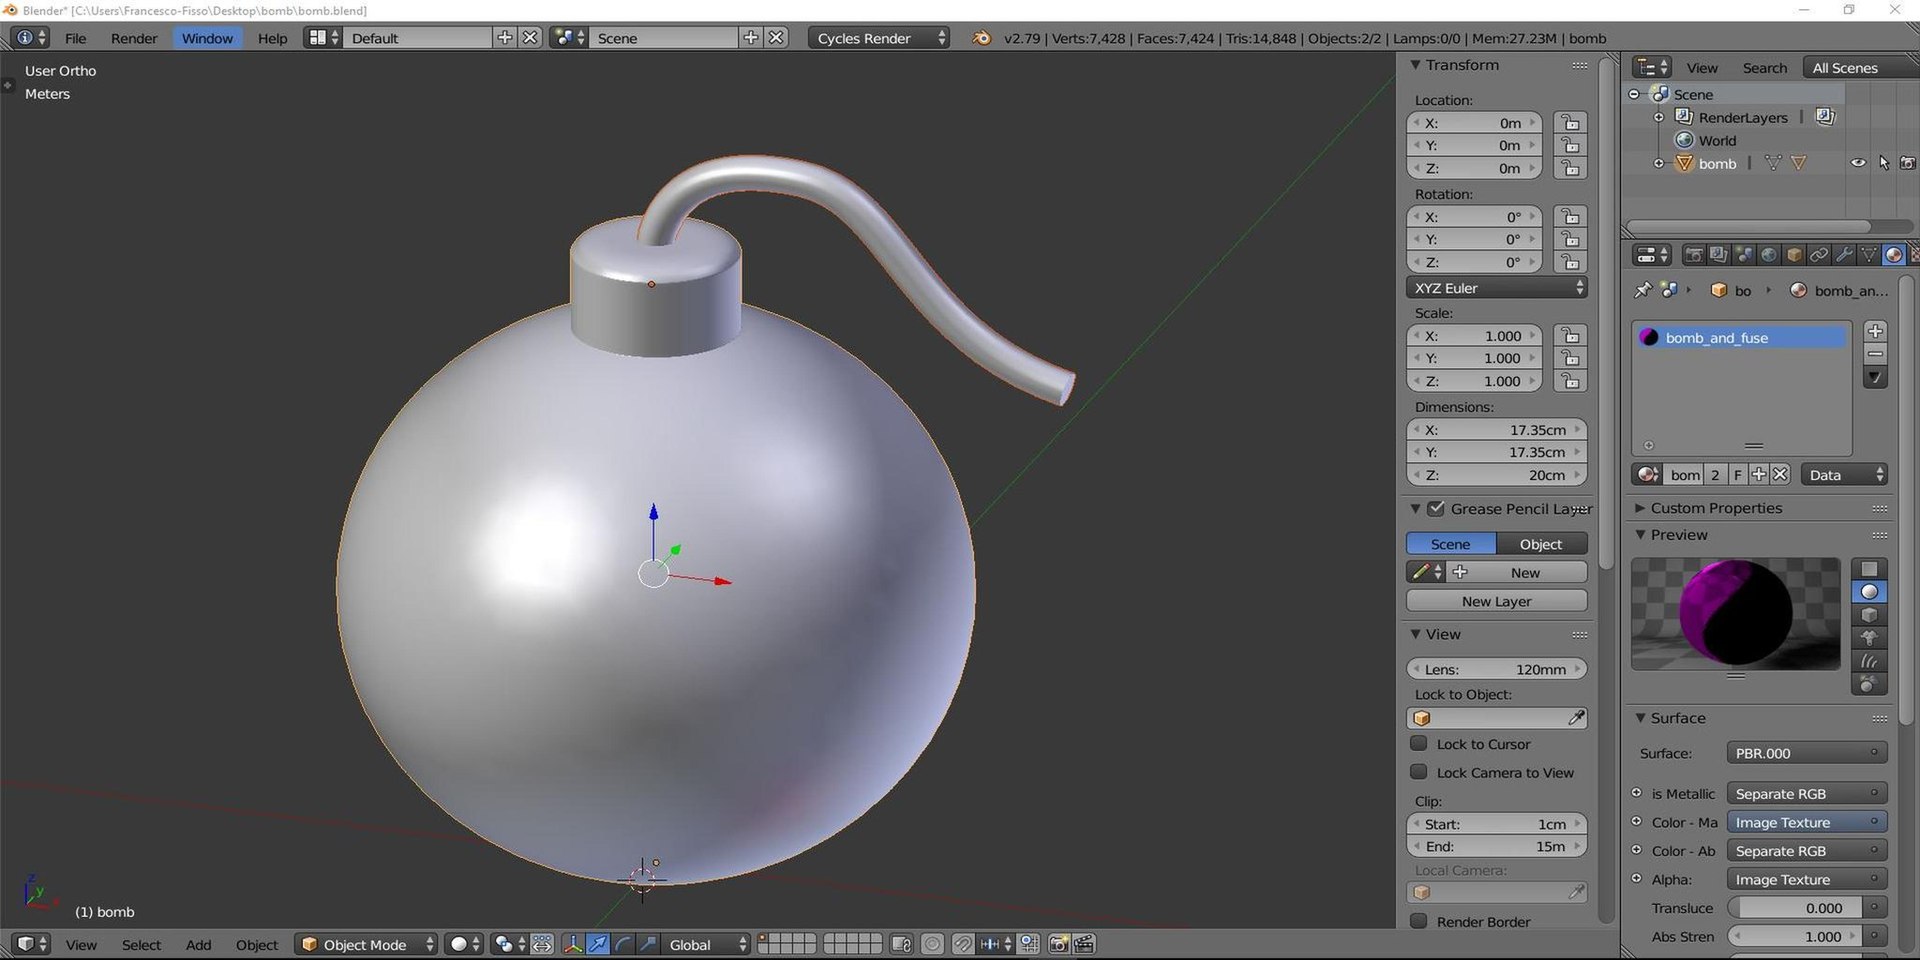Image resolution: width=1920 pixels, height=960 pixels.
Task: Toggle the rotate manipulator arc icon
Action: [x=622, y=944]
